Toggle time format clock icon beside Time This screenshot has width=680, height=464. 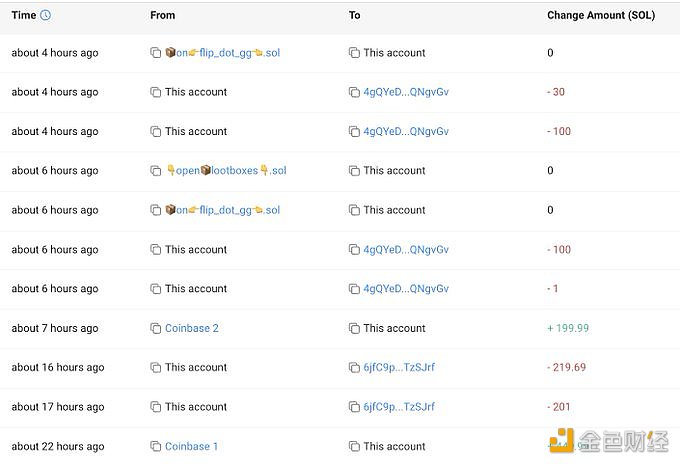pos(46,15)
